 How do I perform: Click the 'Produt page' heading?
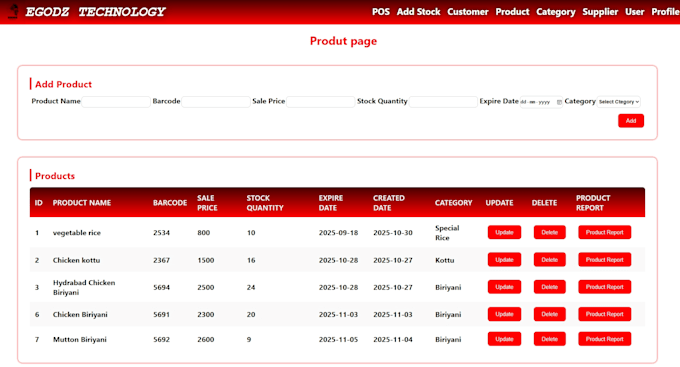pyautogui.click(x=343, y=41)
